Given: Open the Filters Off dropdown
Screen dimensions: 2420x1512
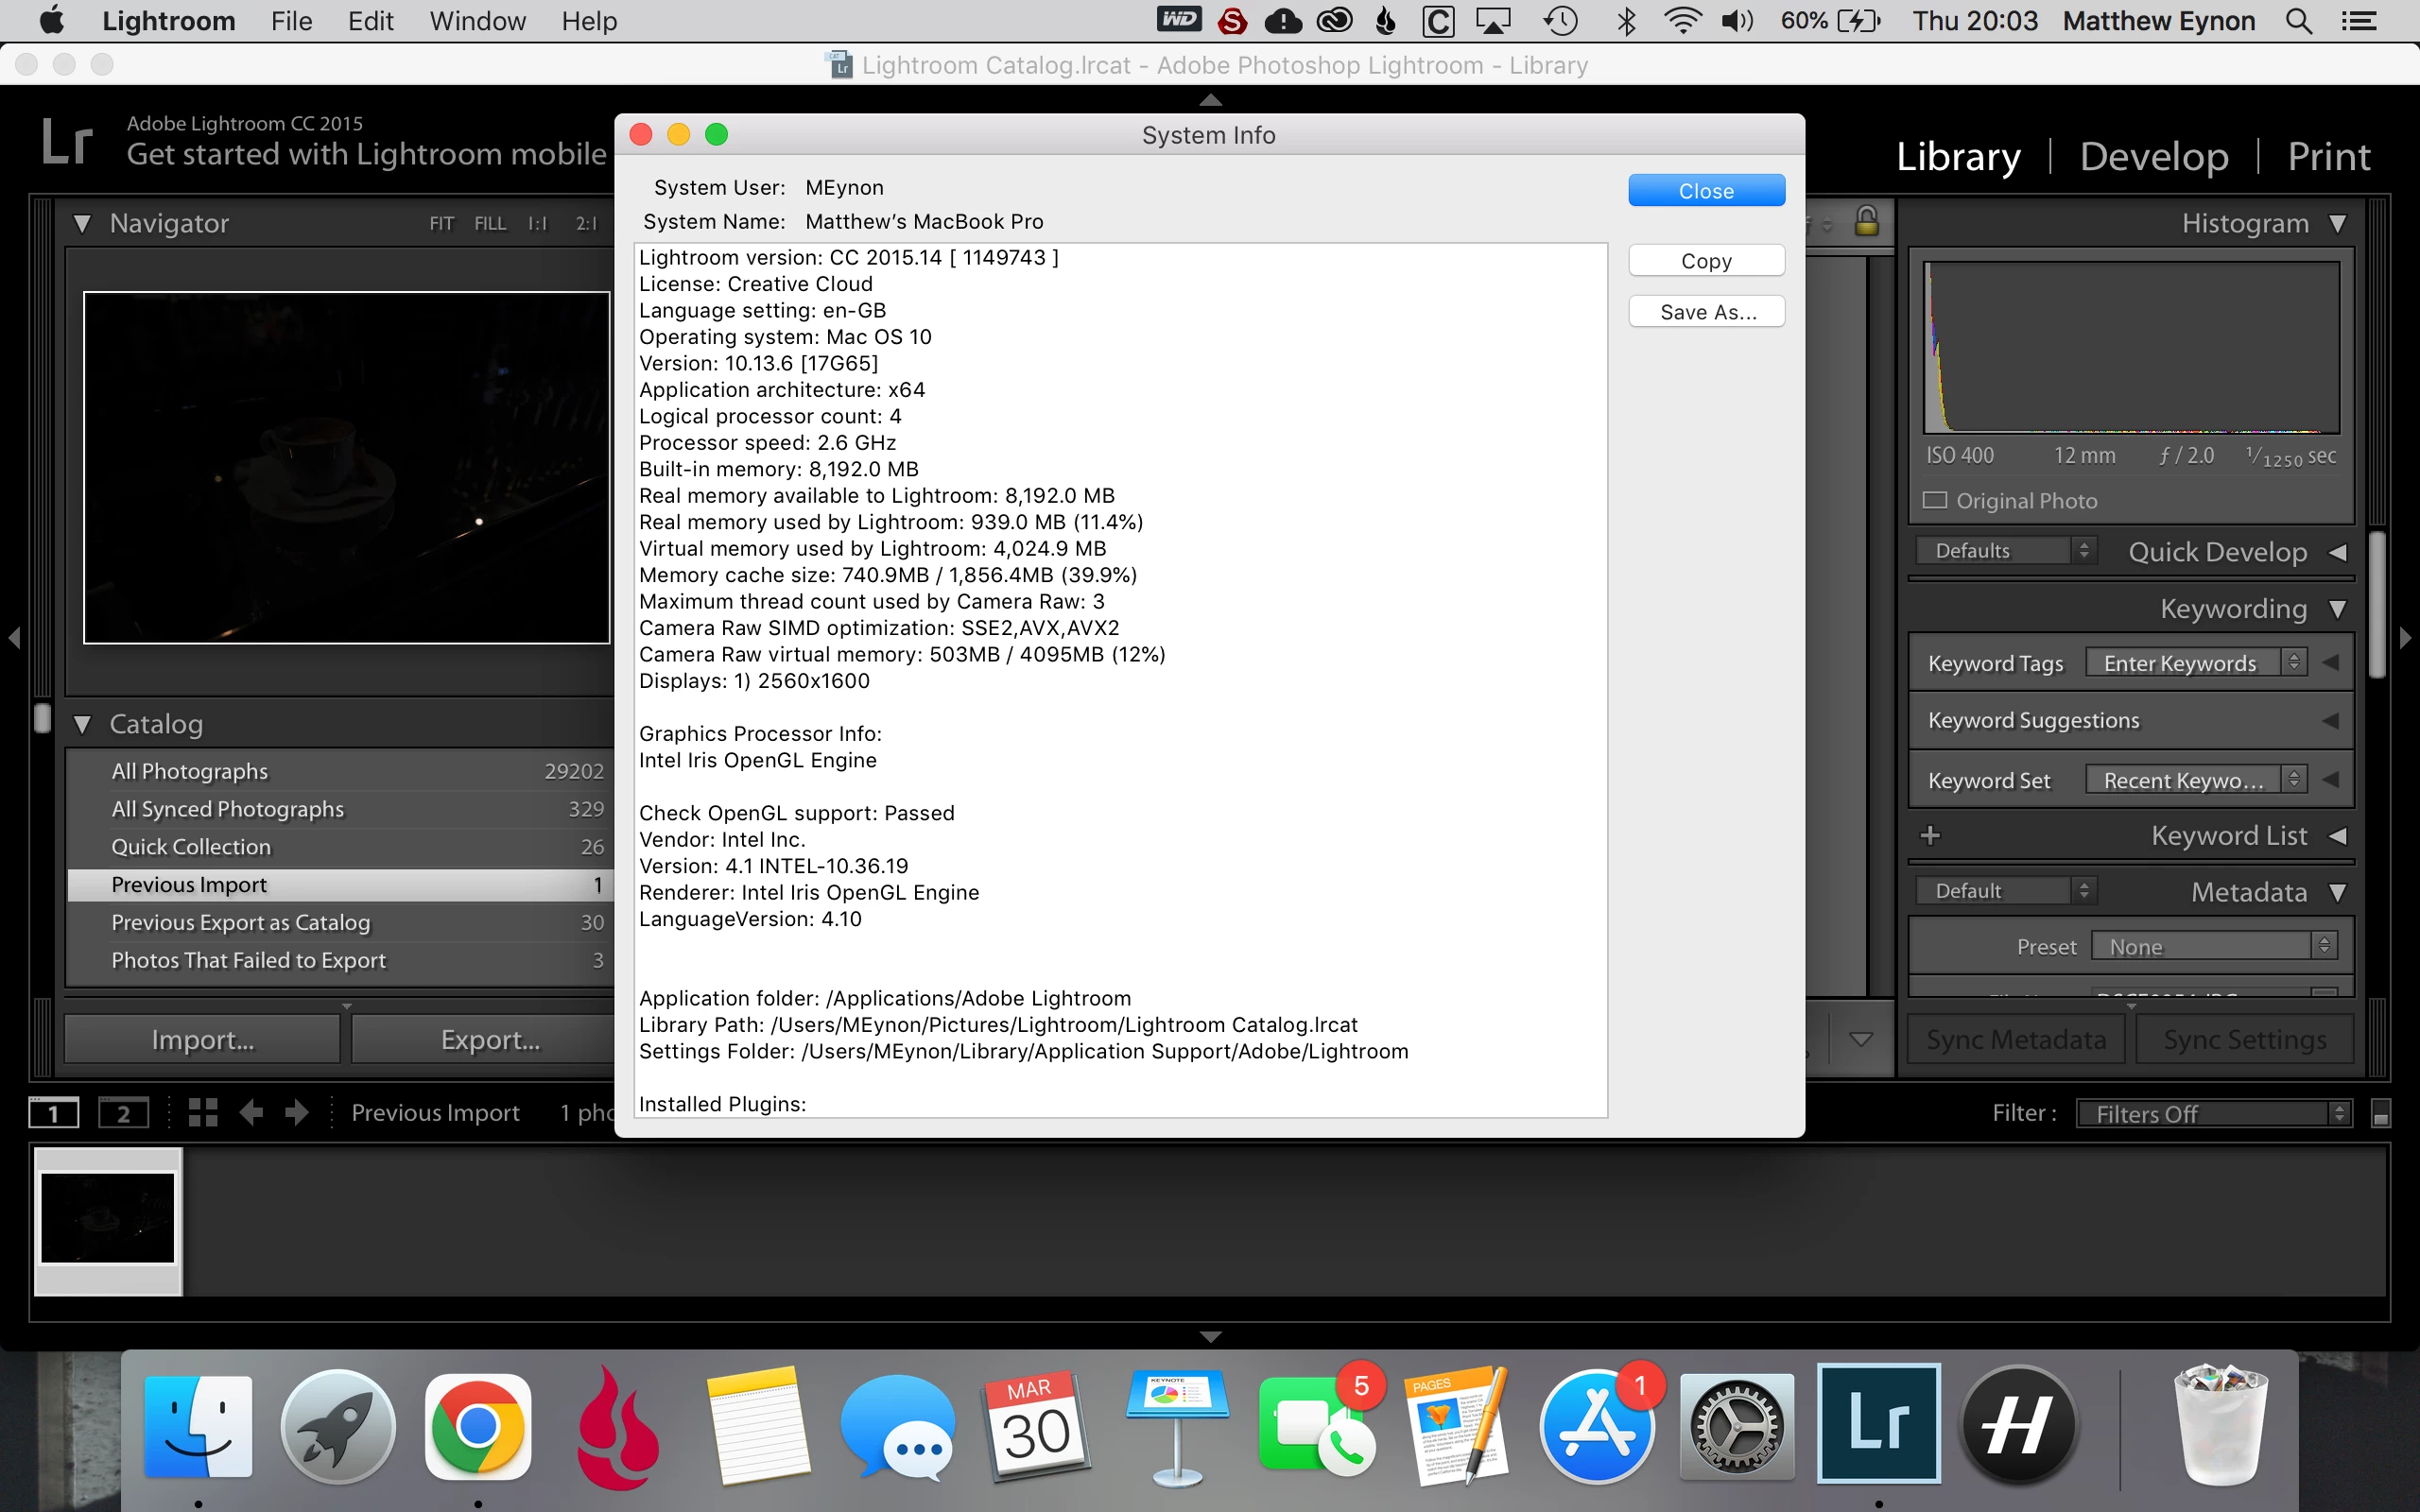Looking at the screenshot, I should coord(2213,1113).
